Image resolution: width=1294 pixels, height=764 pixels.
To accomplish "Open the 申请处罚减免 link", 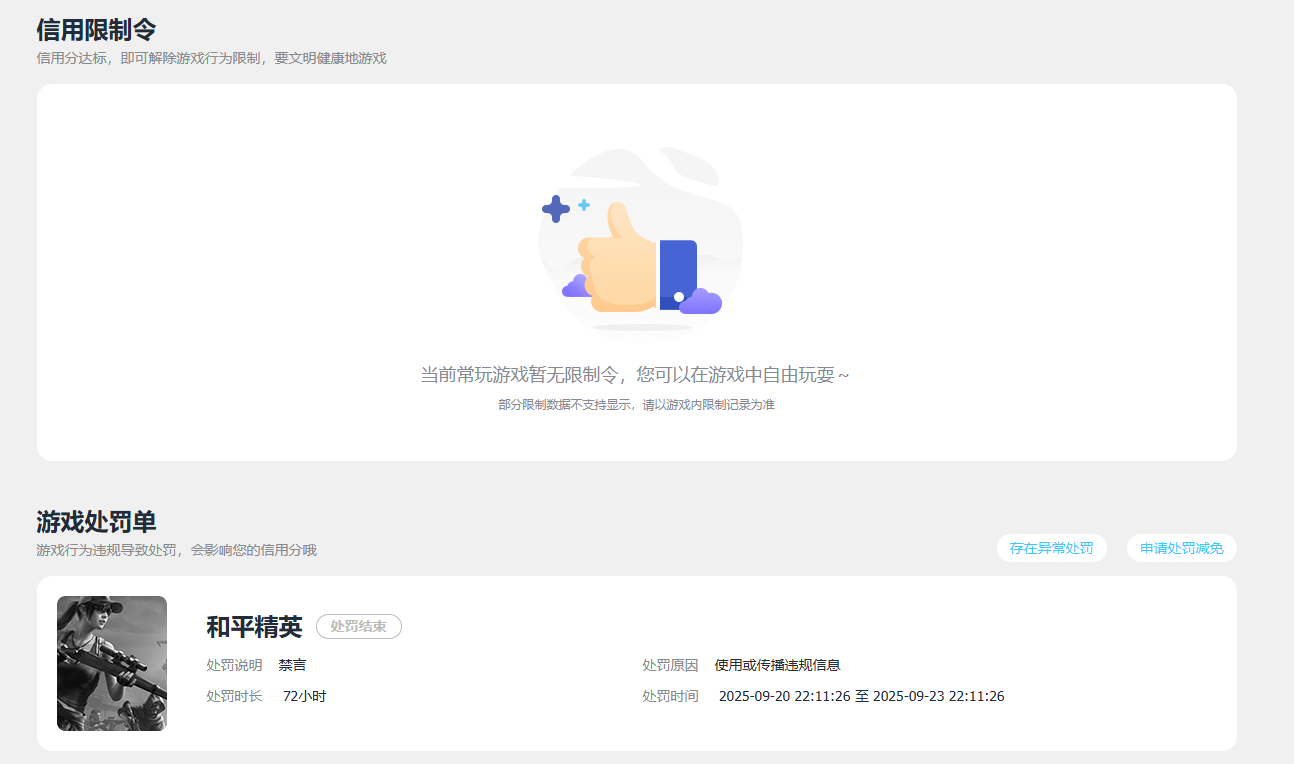I will 1181,548.
